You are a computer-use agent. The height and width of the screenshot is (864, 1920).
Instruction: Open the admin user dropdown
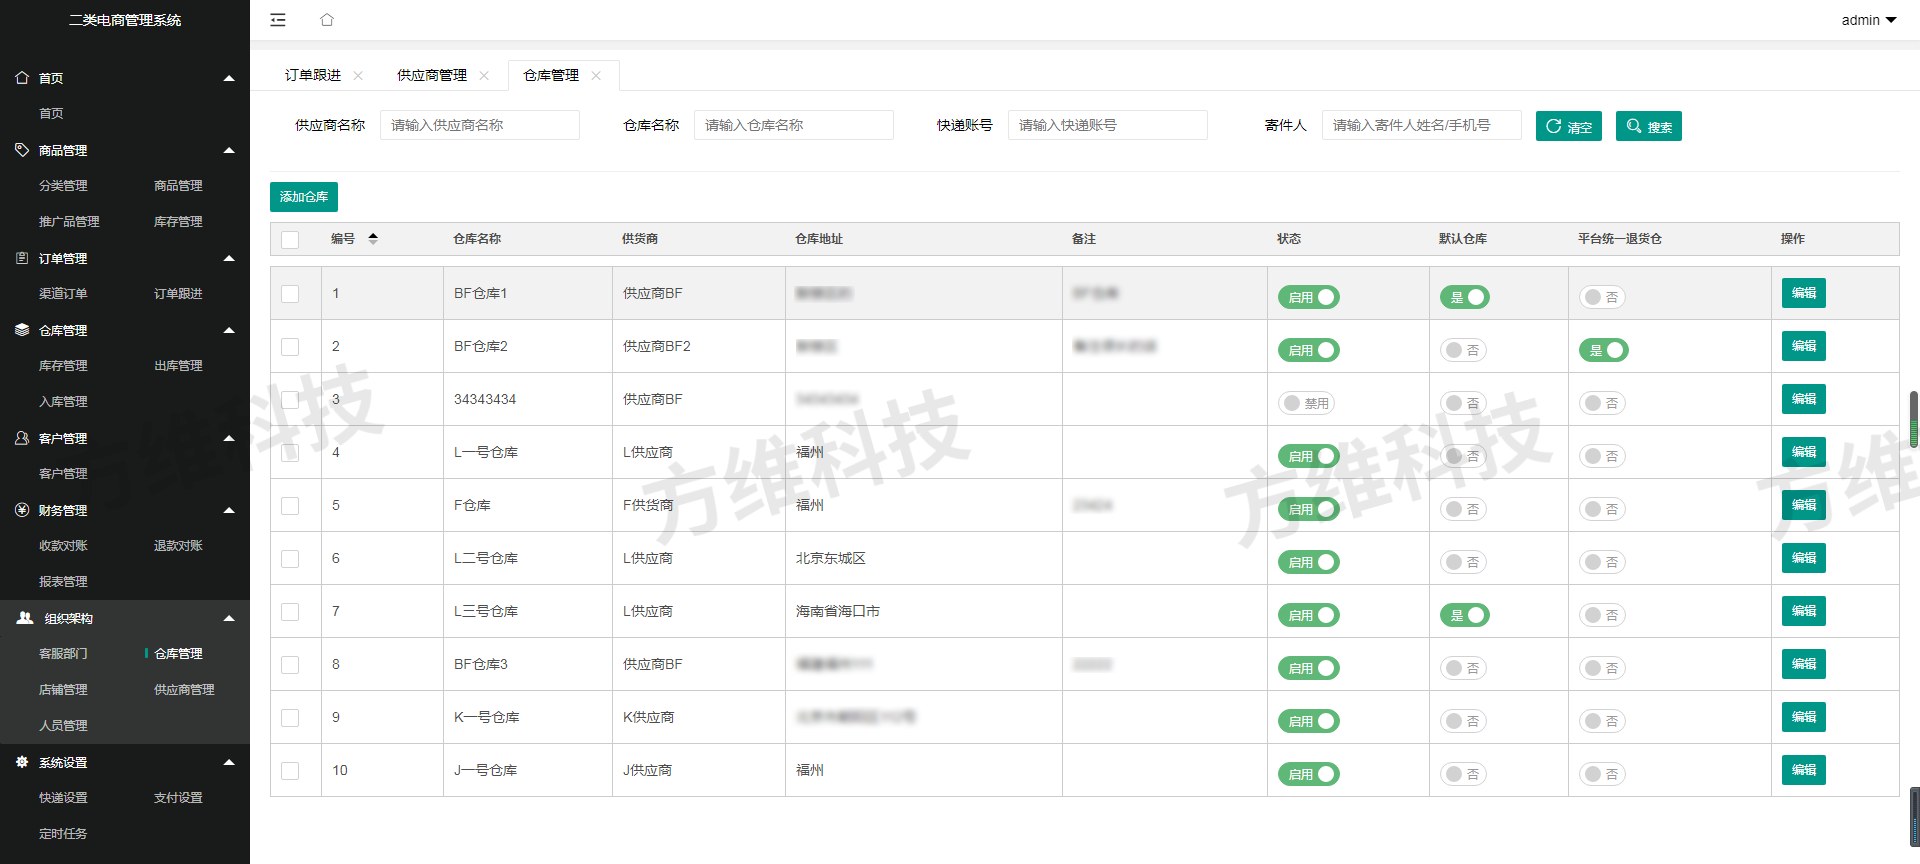pos(1868,20)
